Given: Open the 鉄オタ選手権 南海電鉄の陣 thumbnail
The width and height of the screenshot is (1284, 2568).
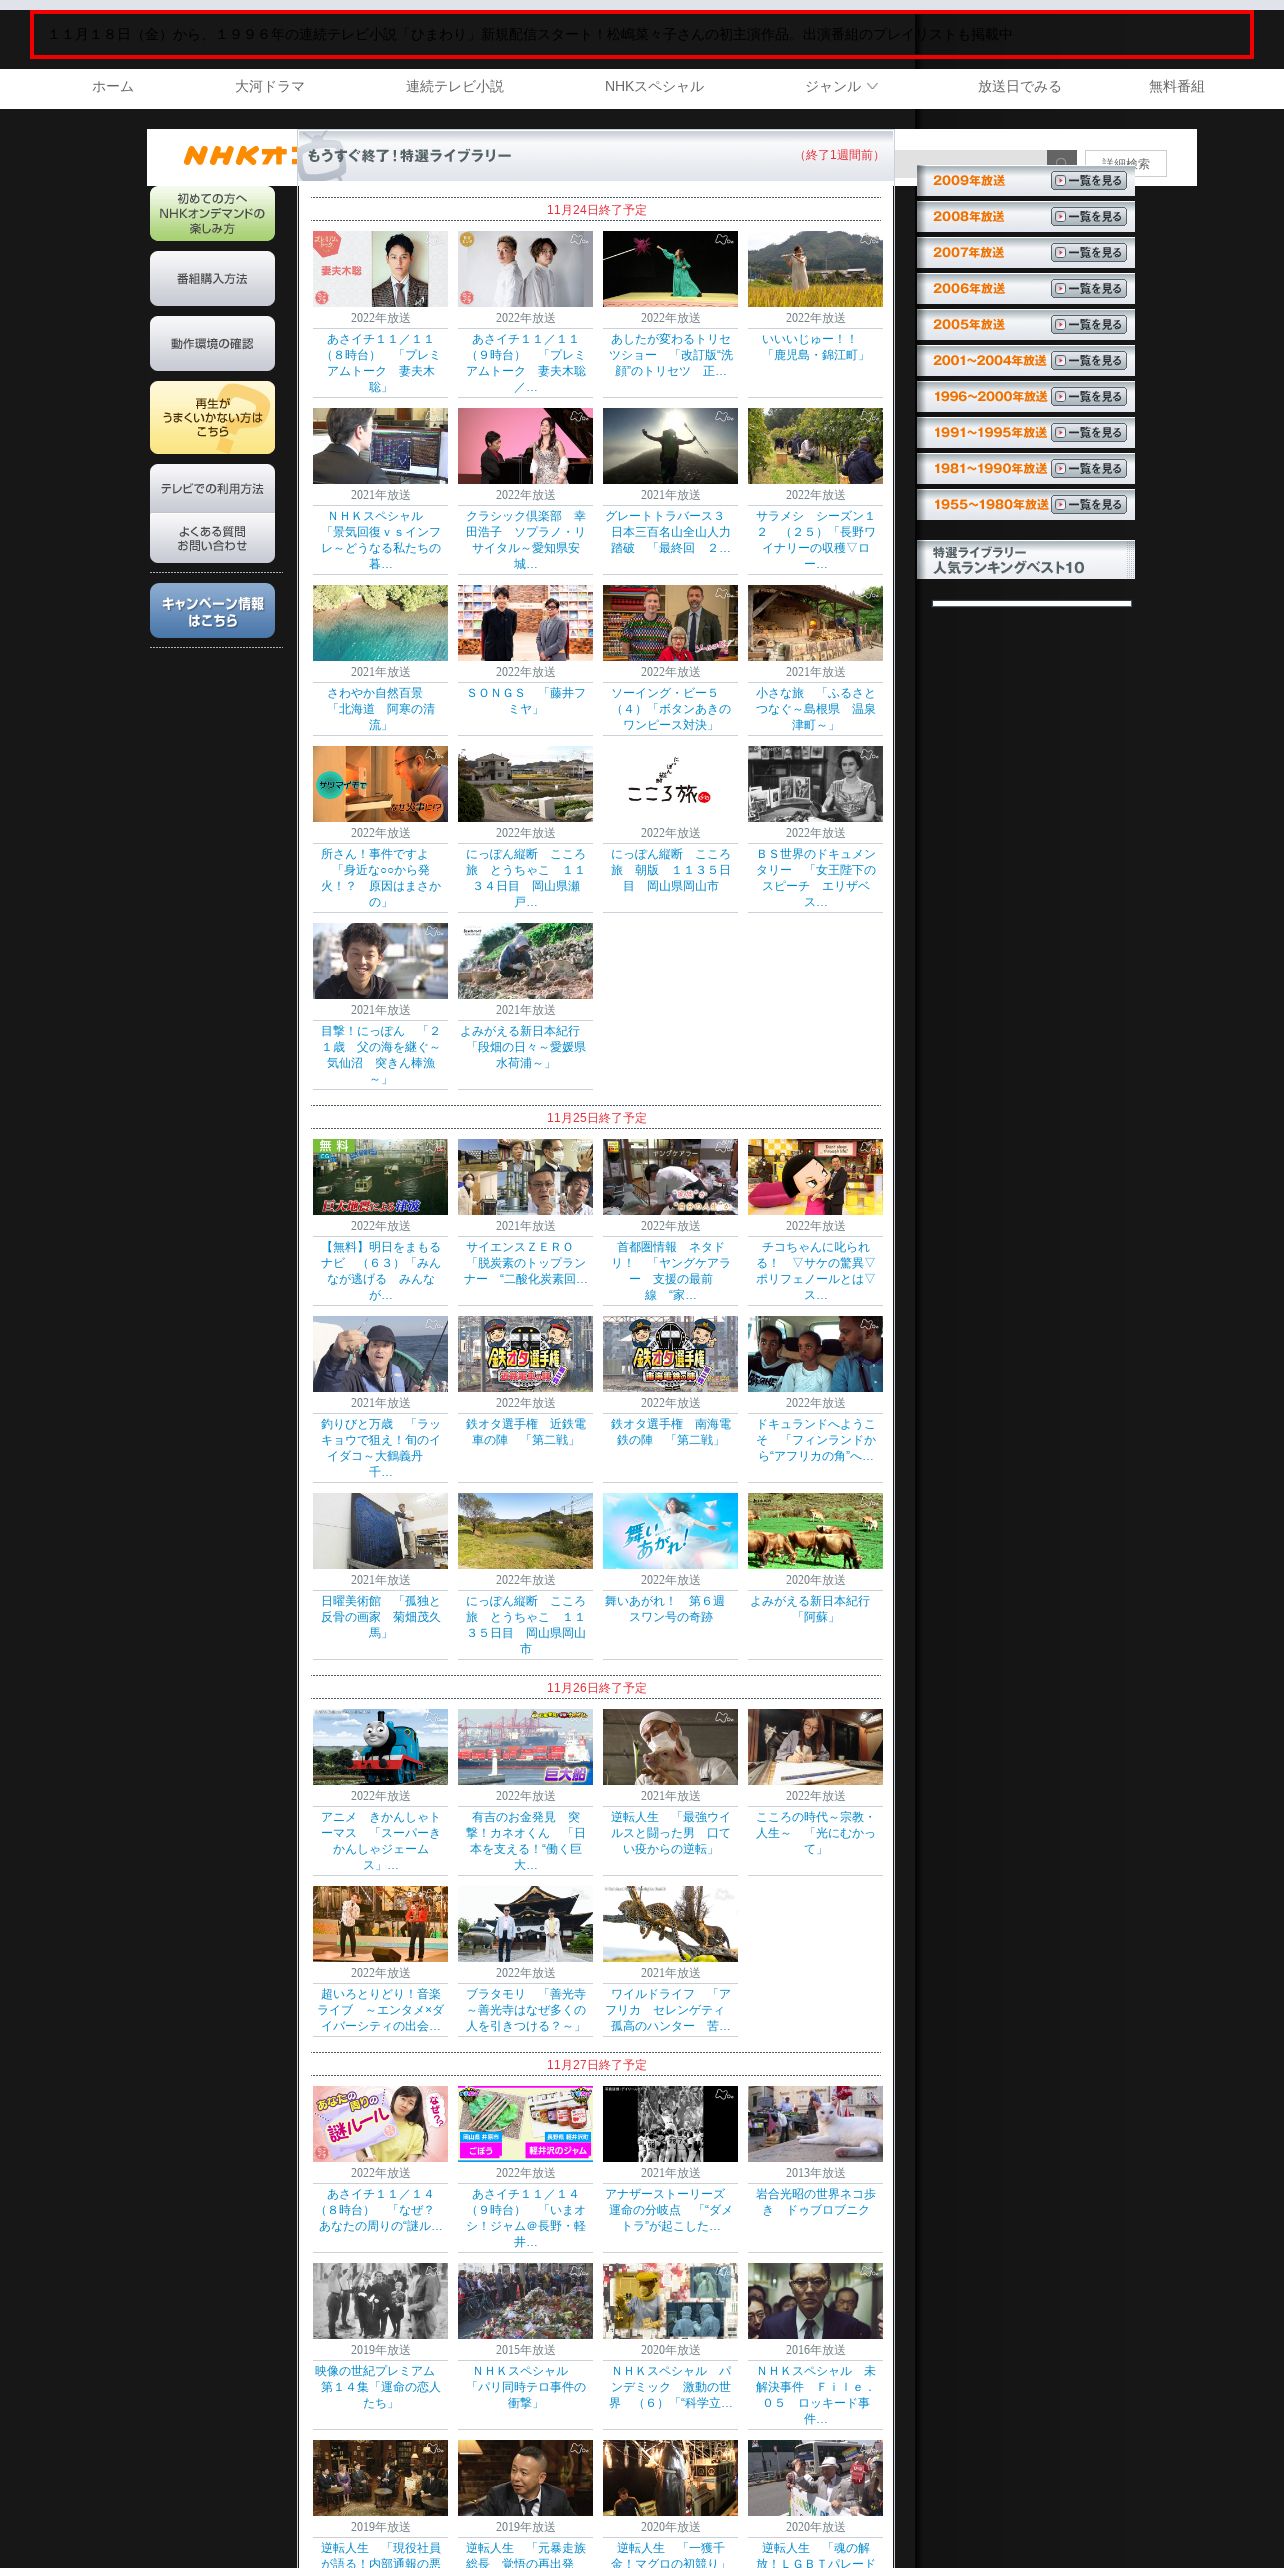Looking at the screenshot, I should click(670, 1354).
